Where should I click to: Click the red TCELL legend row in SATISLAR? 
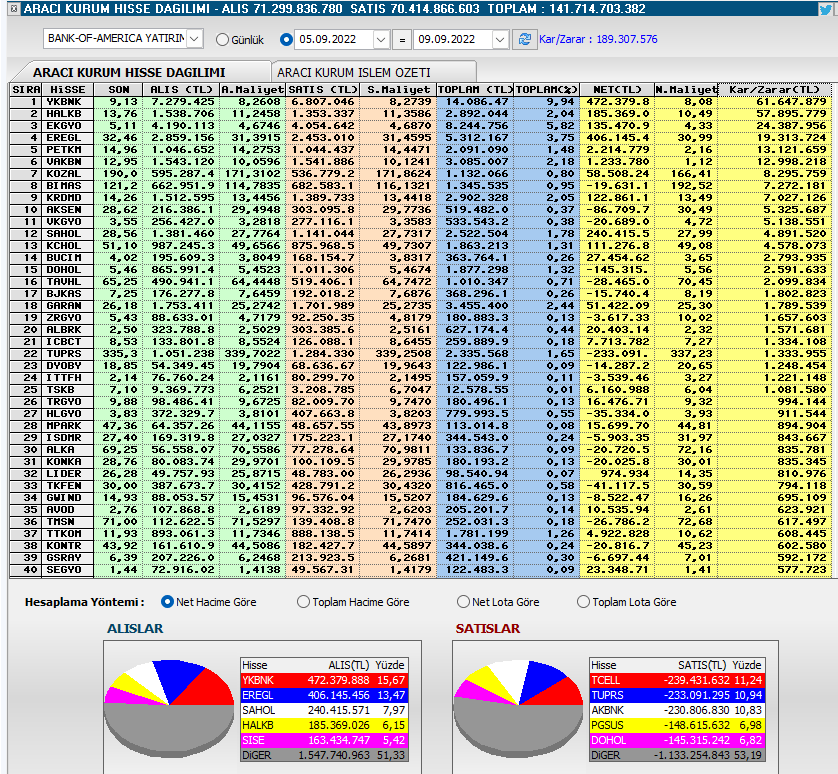(x=677, y=680)
